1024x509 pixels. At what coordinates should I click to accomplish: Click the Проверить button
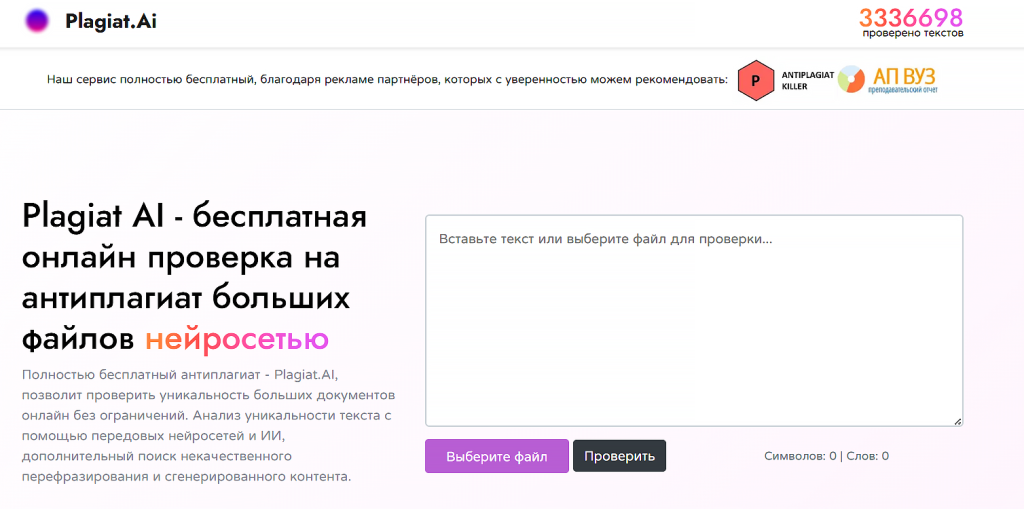pos(619,456)
